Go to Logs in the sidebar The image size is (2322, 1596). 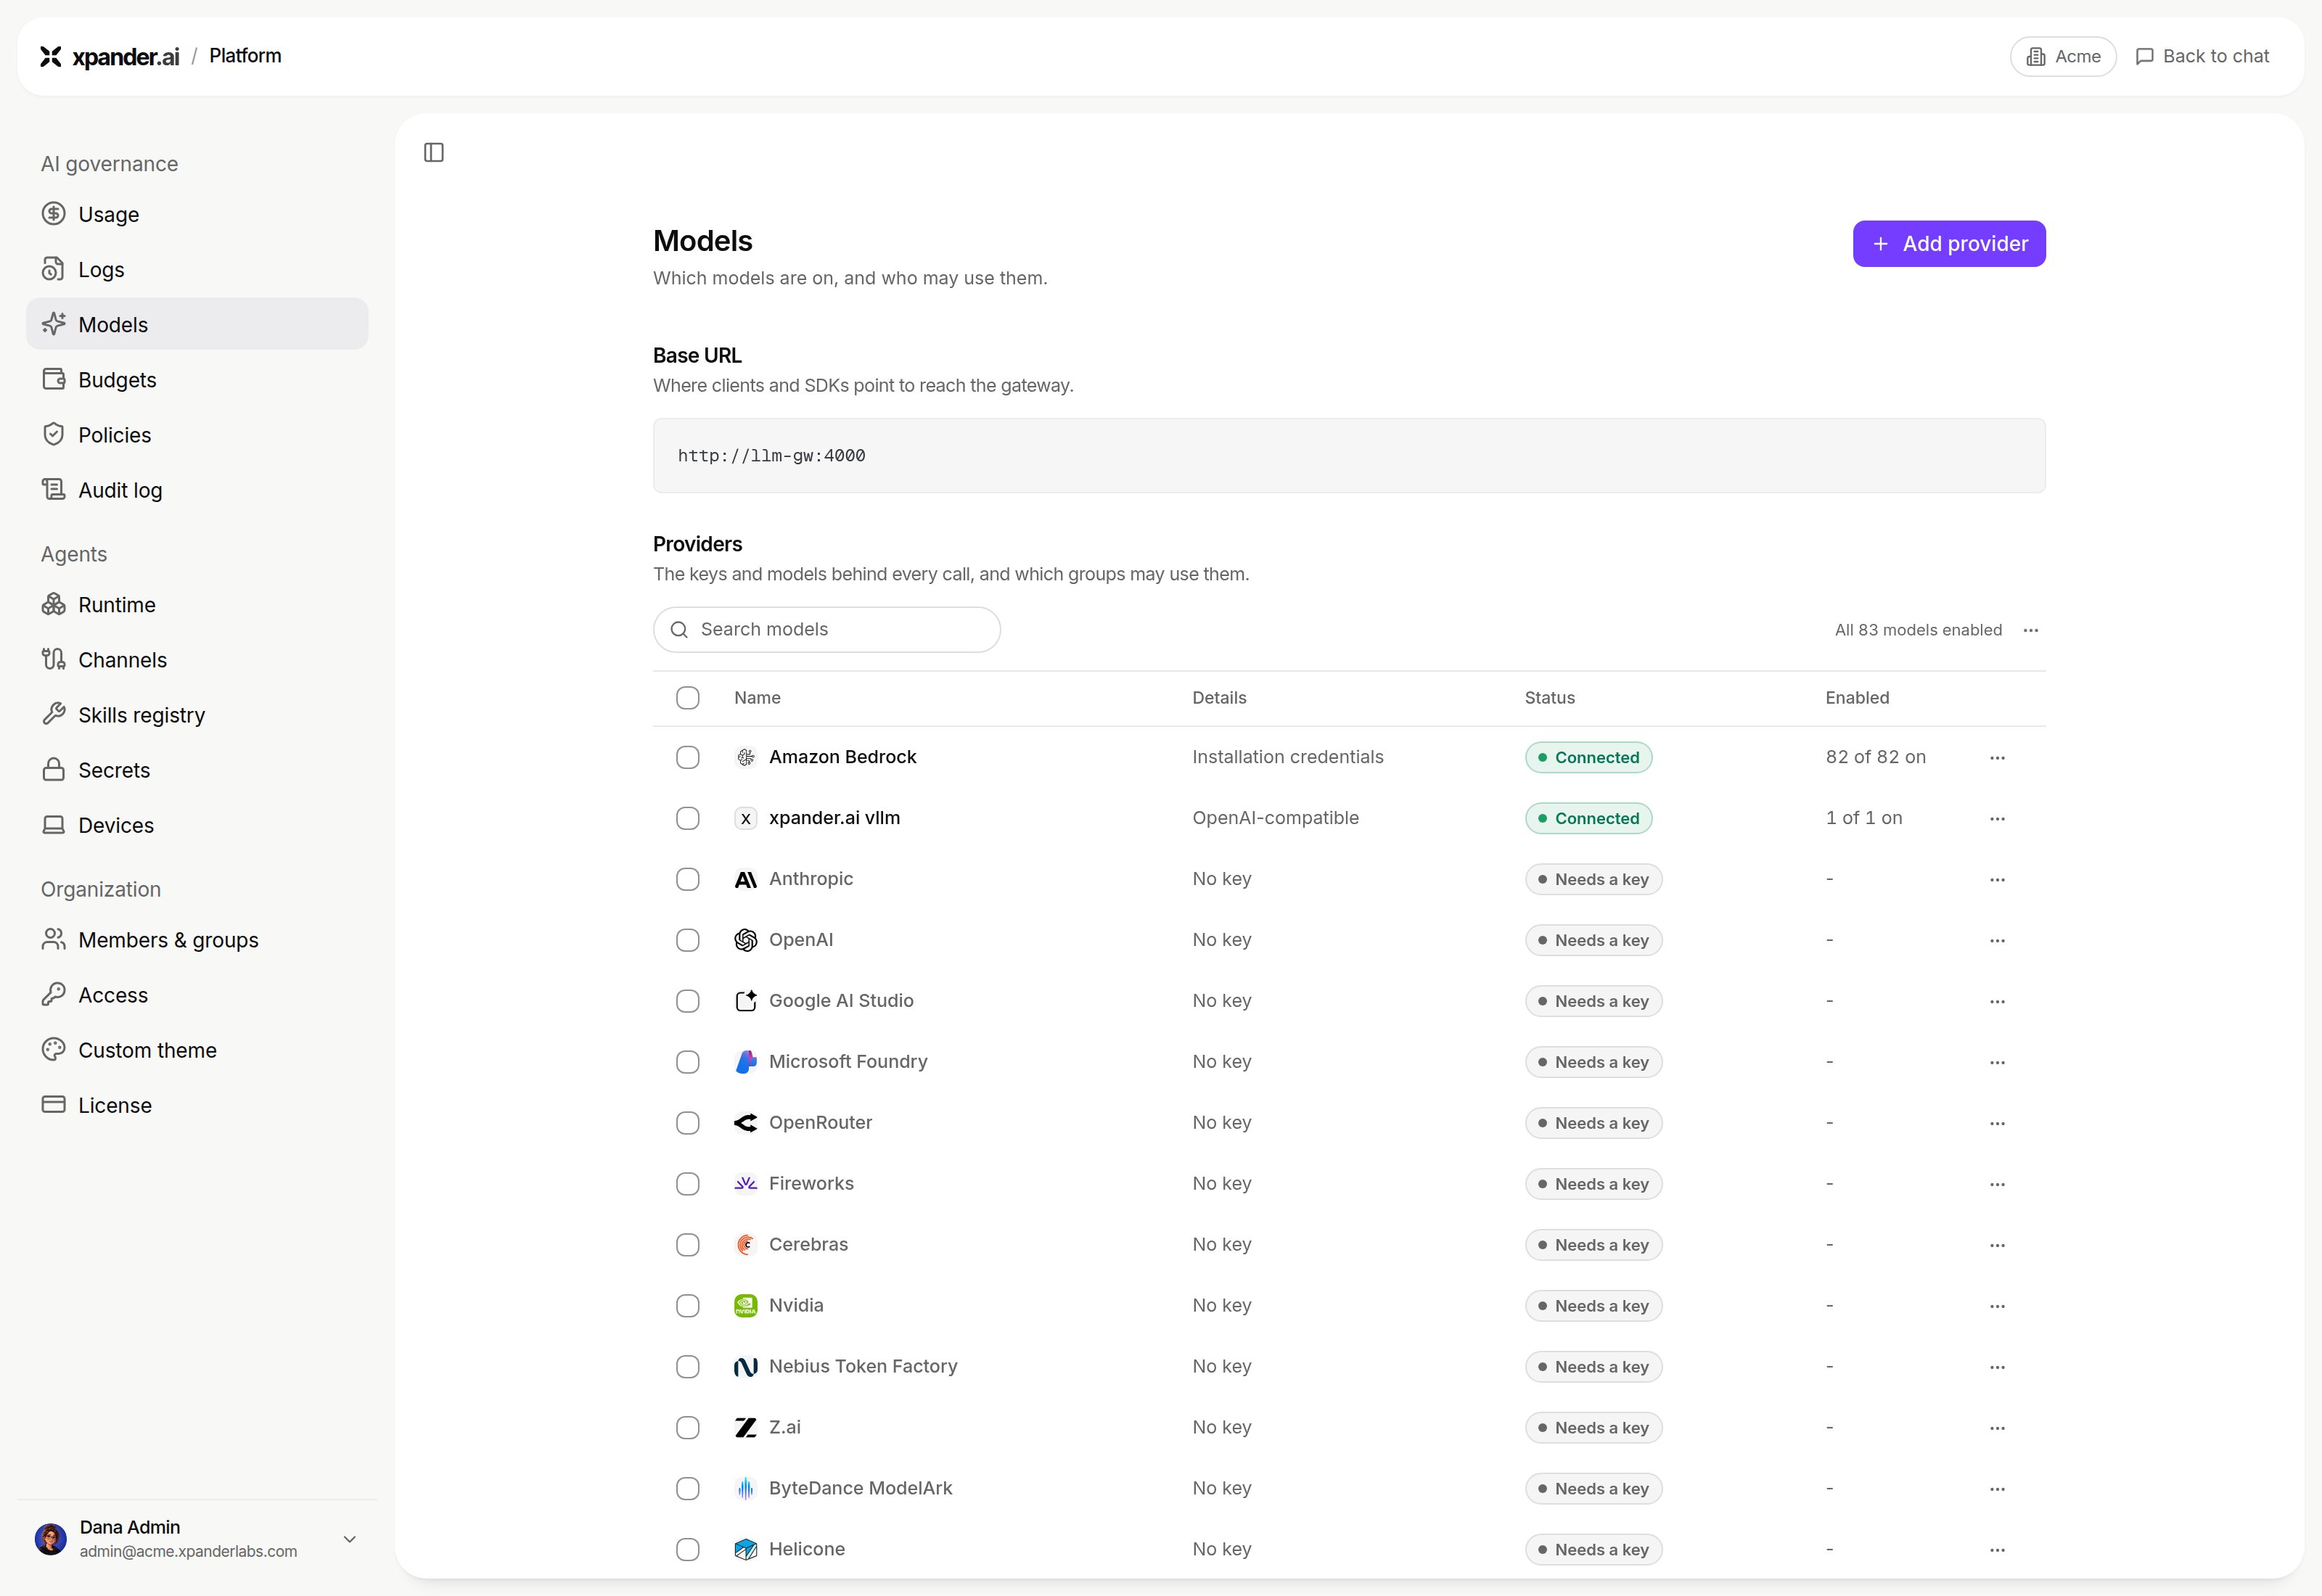click(x=197, y=269)
